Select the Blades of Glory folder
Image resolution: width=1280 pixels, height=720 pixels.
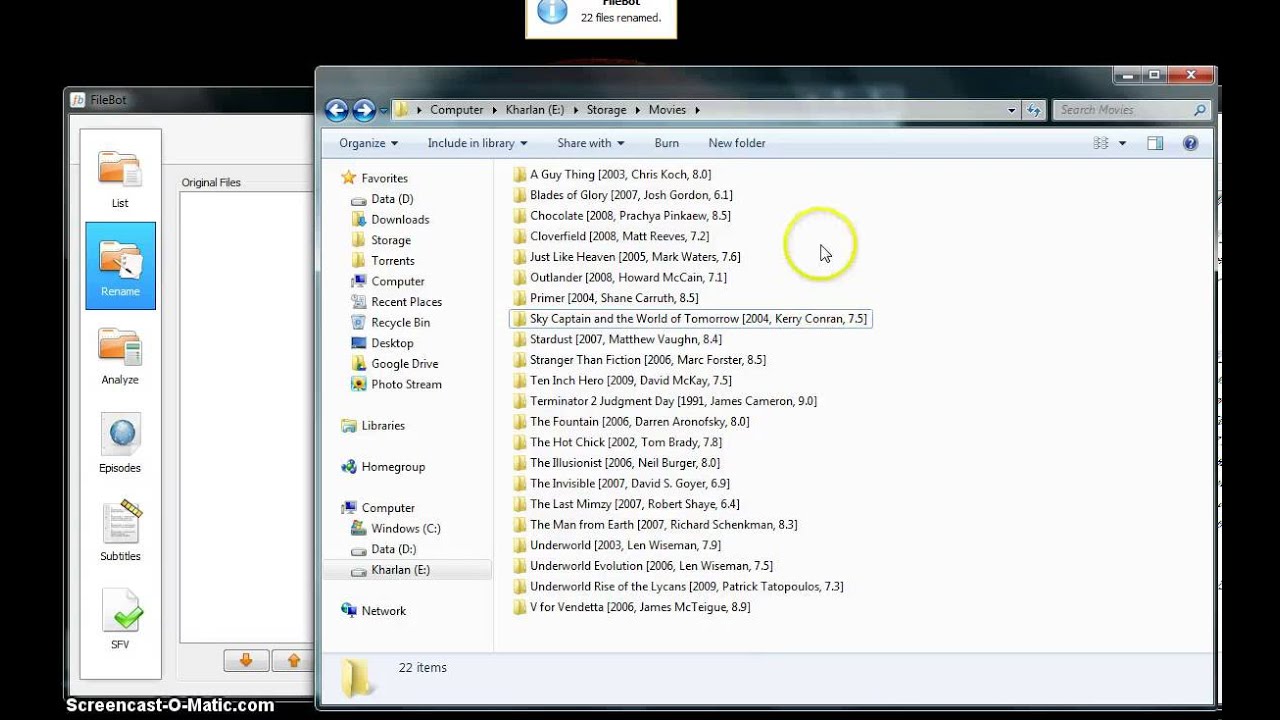pos(630,195)
